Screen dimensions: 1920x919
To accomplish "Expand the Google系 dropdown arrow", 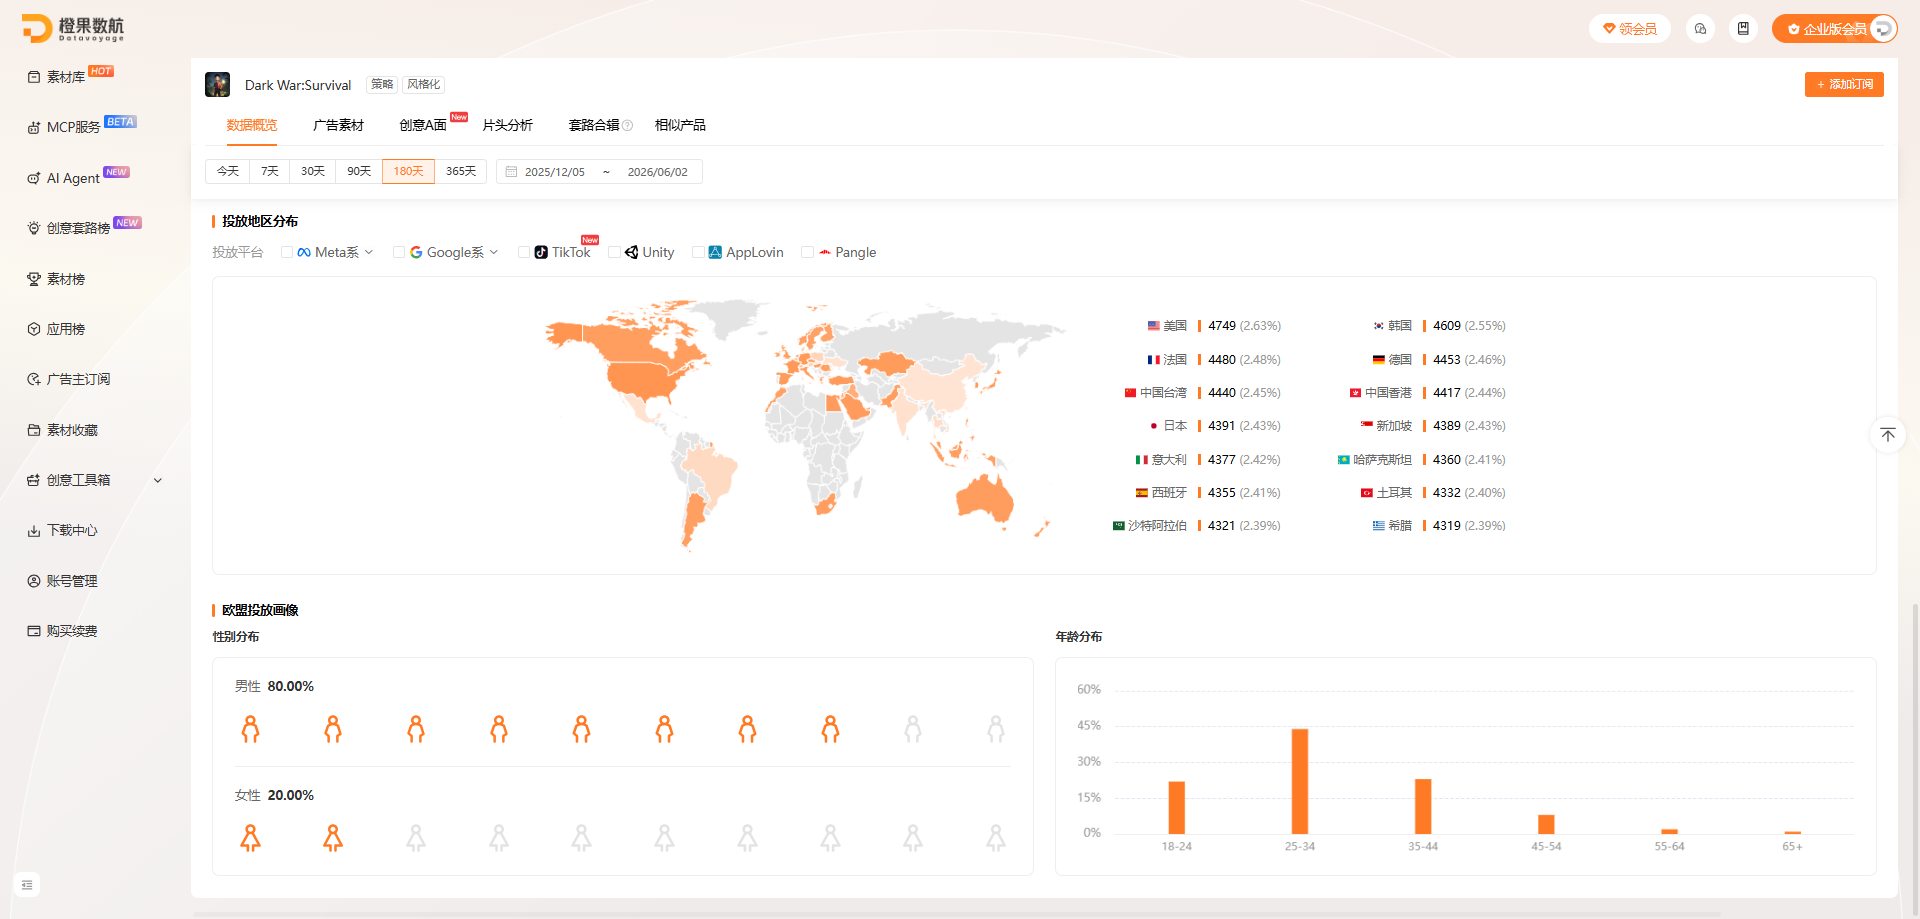I will click(x=494, y=253).
